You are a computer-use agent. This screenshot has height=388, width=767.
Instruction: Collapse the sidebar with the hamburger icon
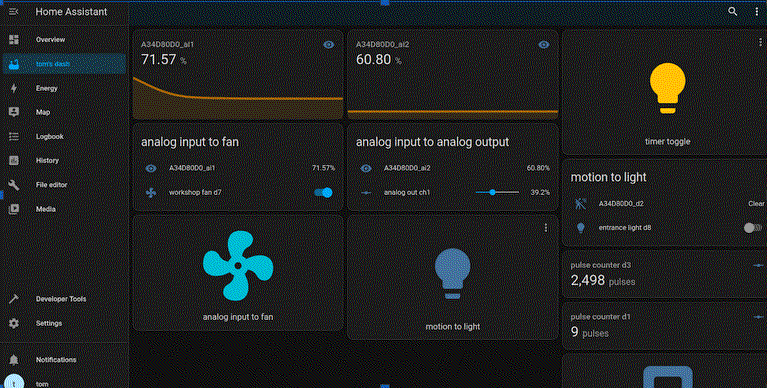pos(14,11)
